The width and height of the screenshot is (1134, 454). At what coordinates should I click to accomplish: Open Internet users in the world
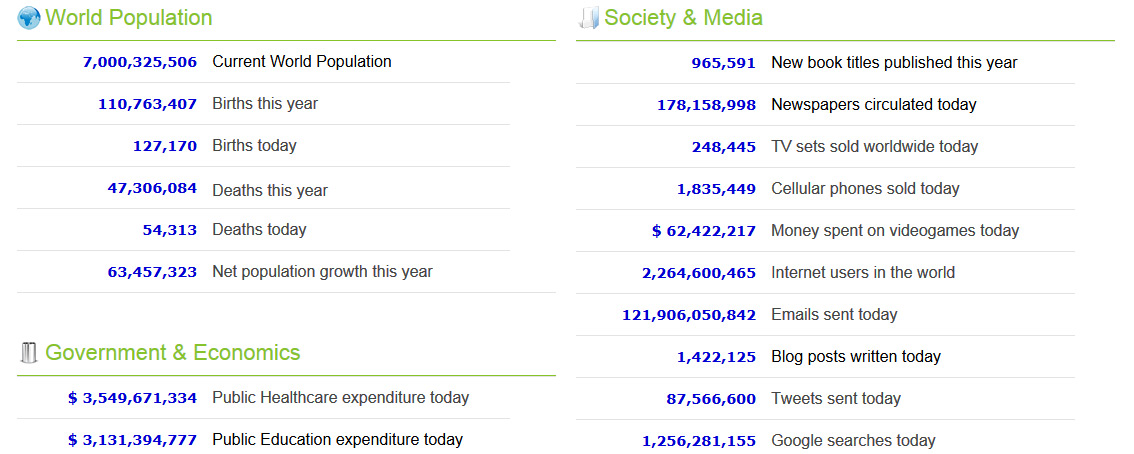[x=863, y=273]
